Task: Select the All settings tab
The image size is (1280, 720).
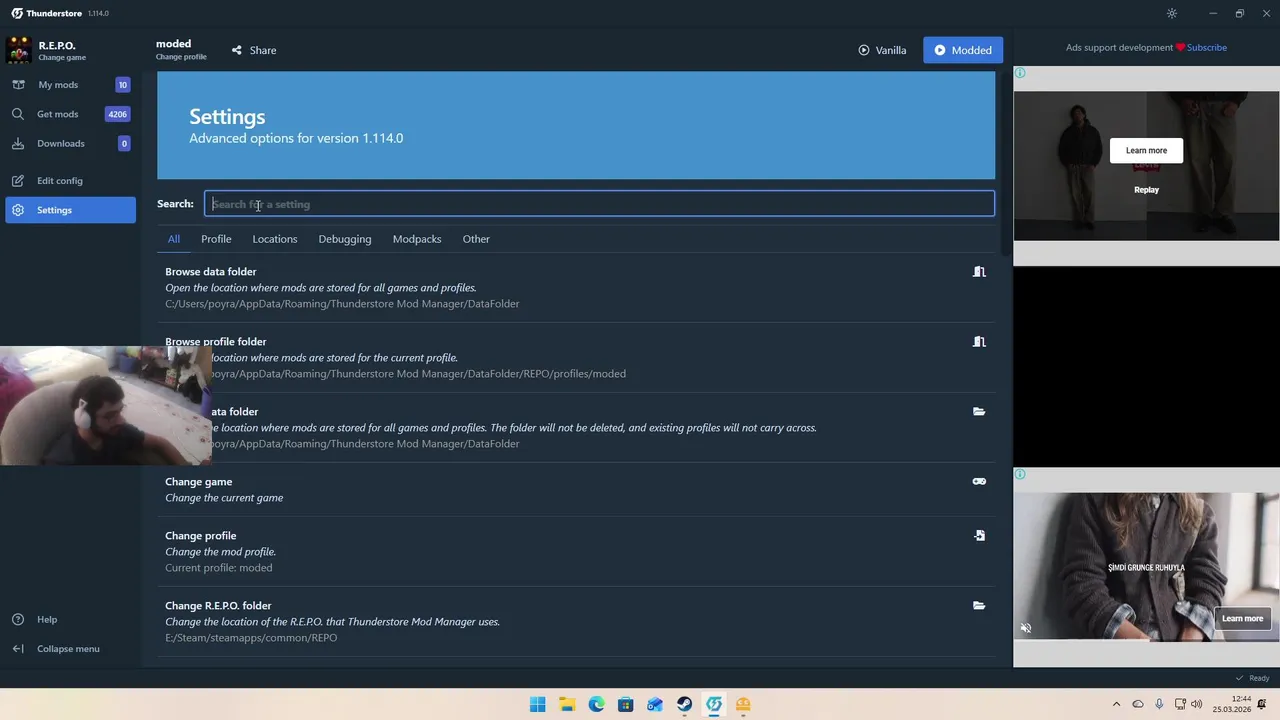Action: (174, 239)
